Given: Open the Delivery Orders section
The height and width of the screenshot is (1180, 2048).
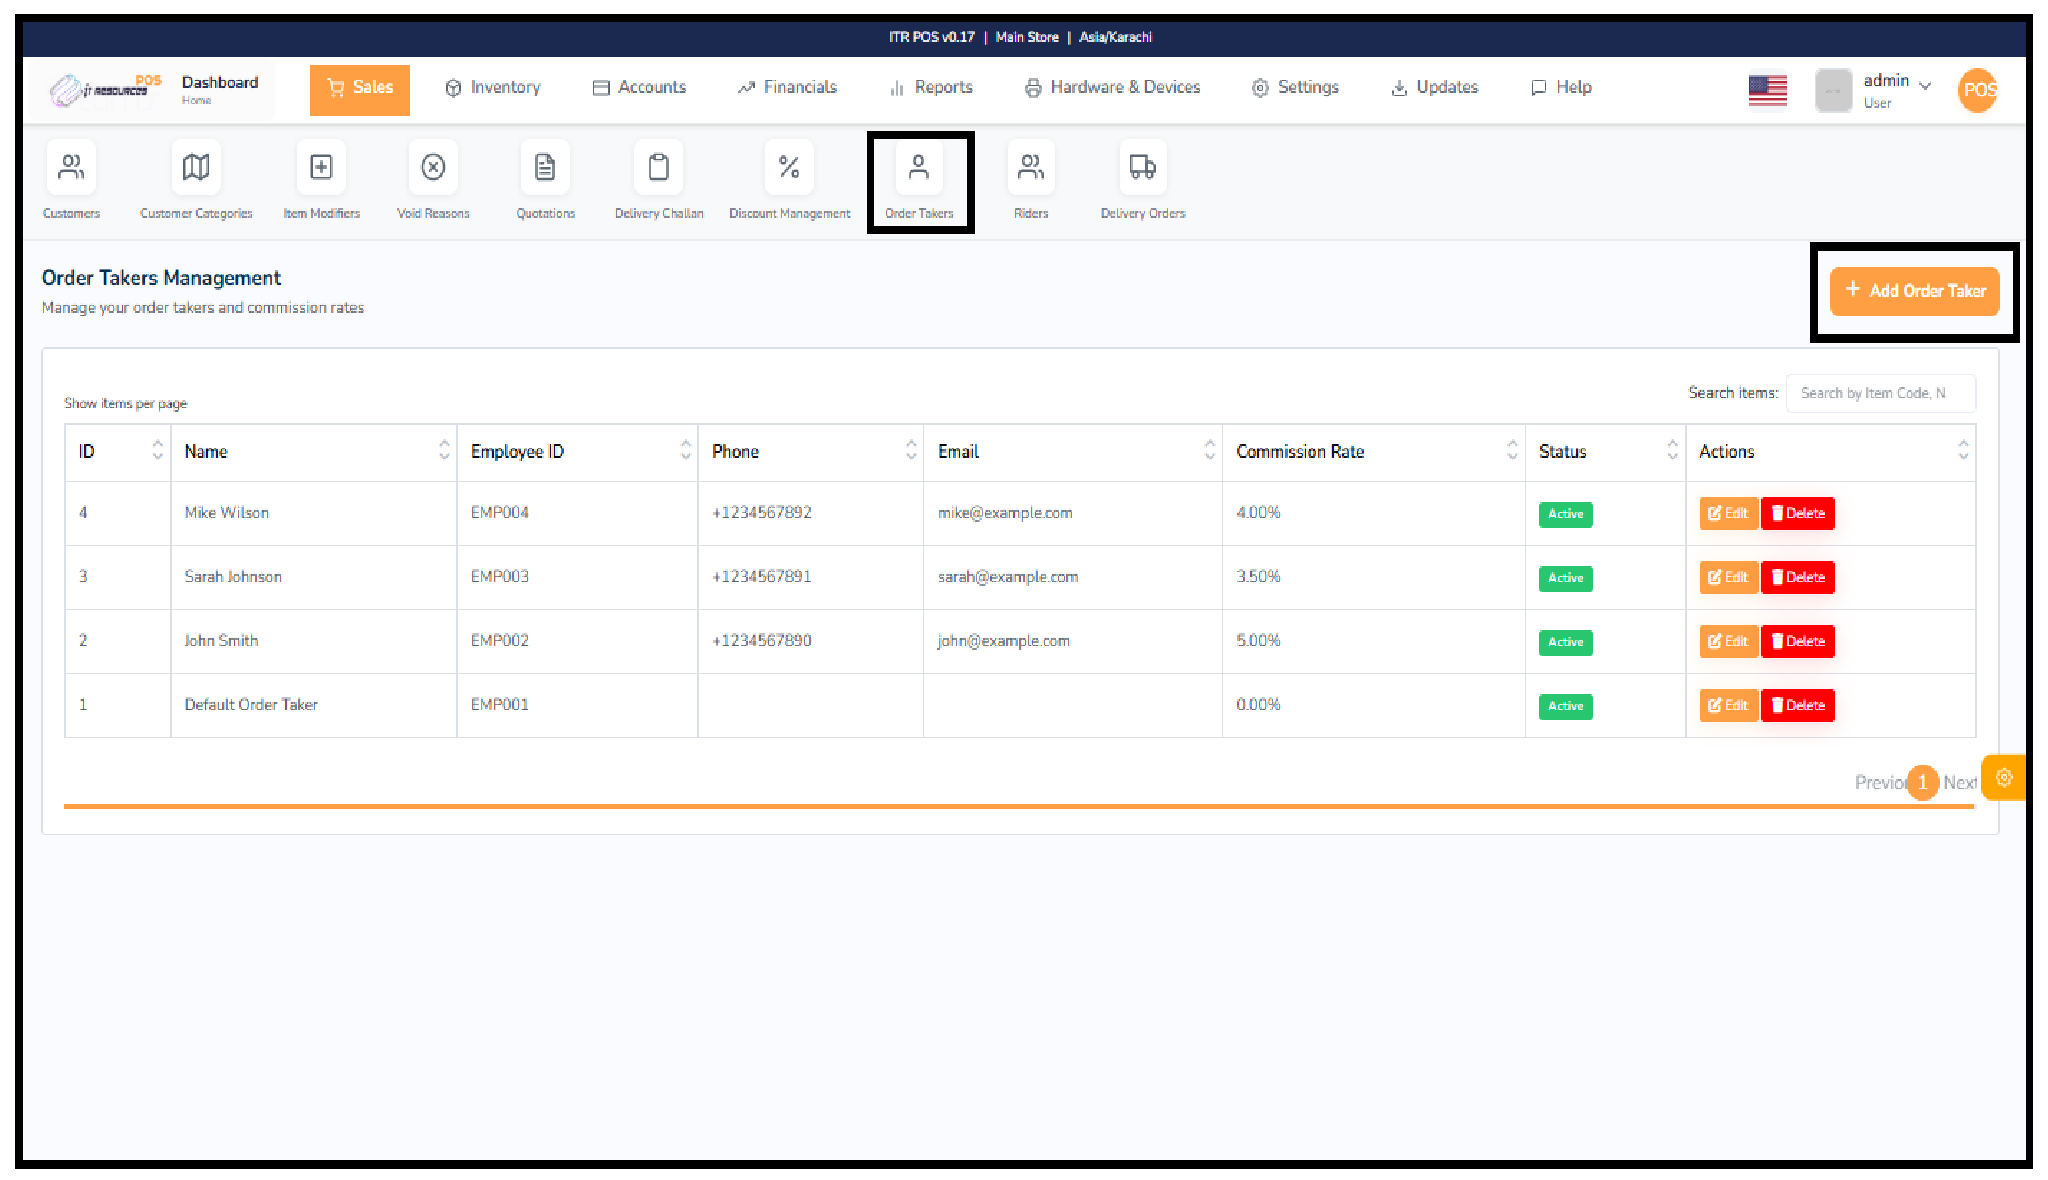Looking at the screenshot, I should point(1141,180).
